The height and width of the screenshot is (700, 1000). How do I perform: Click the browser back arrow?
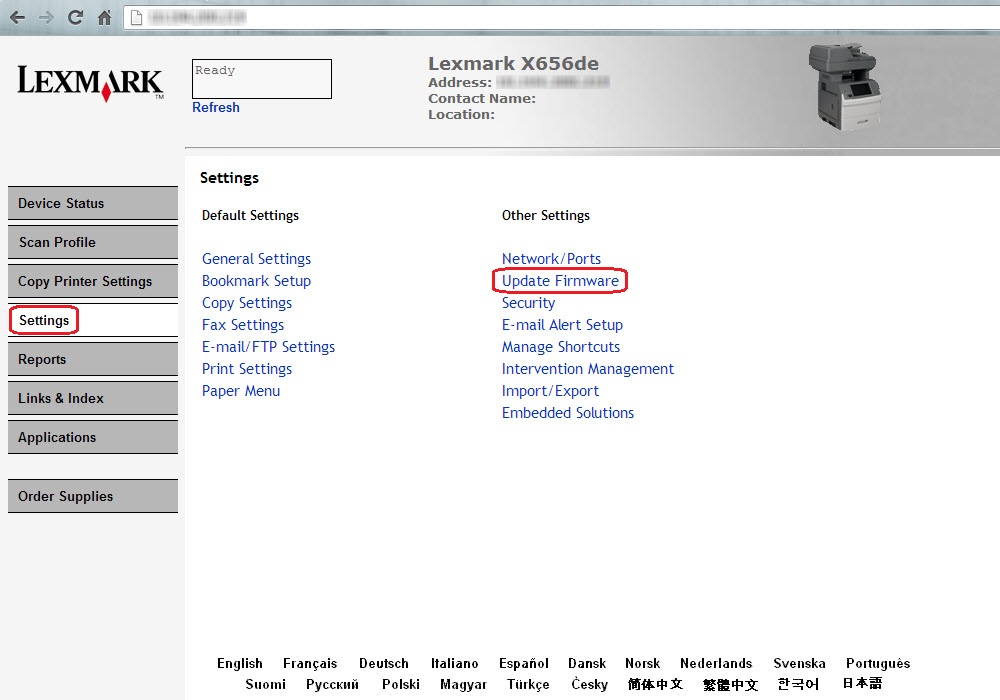[15, 16]
